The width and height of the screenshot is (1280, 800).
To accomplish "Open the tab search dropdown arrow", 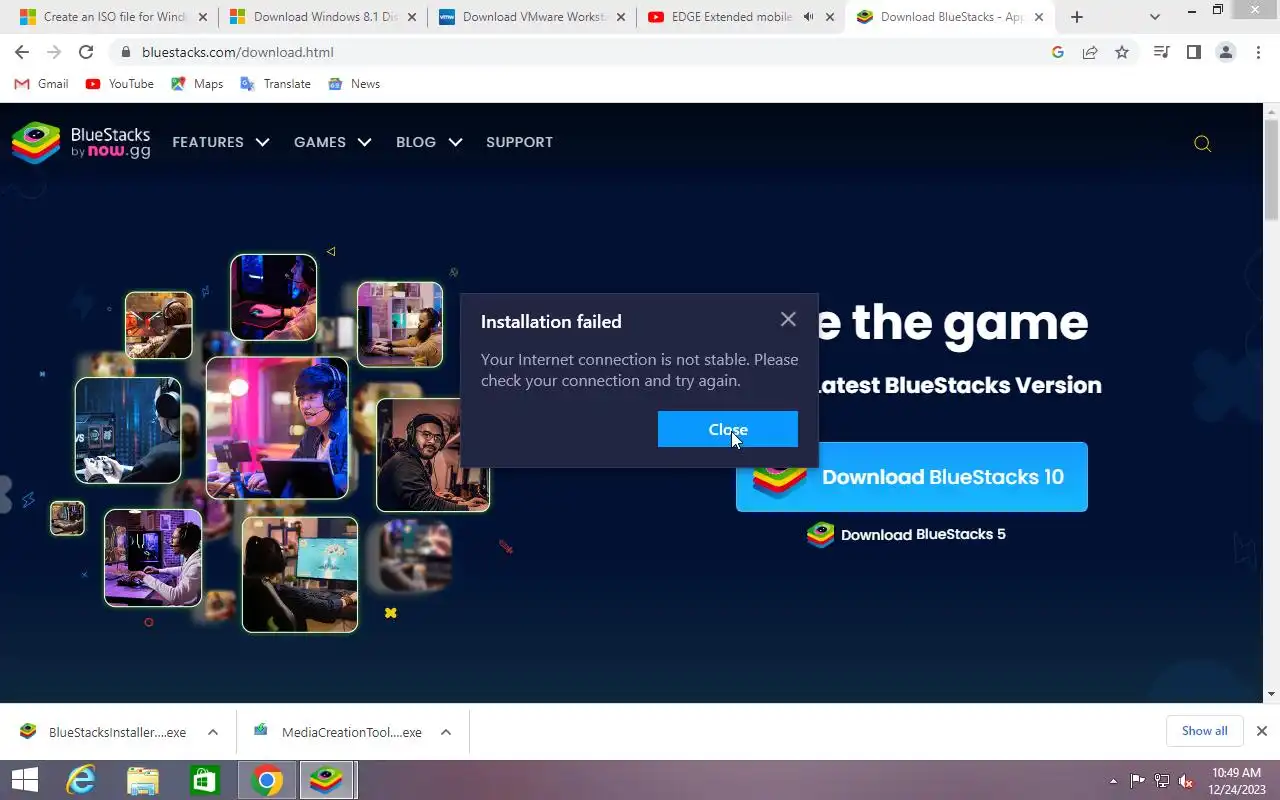I will (x=1155, y=17).
